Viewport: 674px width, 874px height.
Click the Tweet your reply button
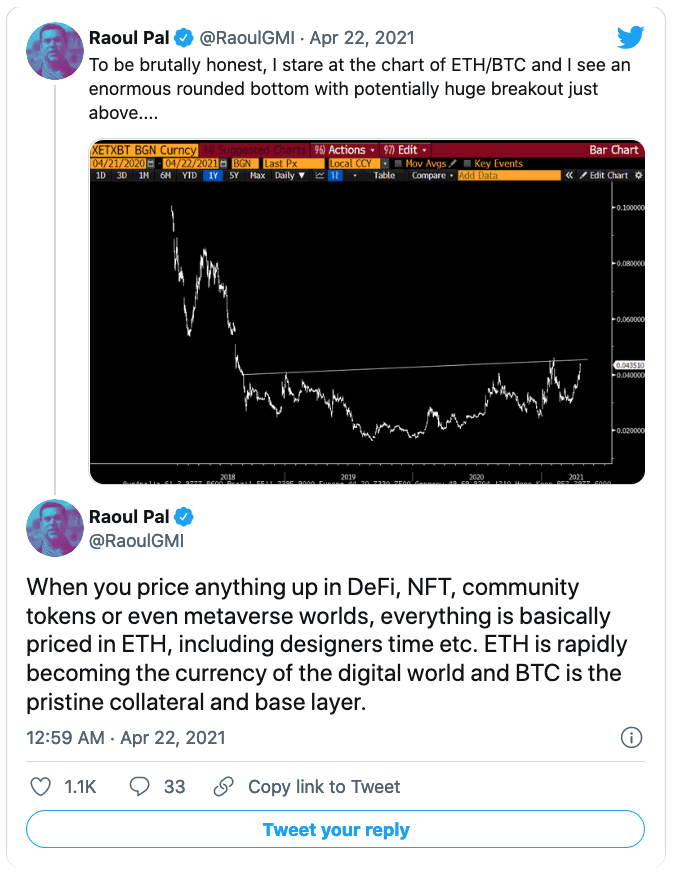[x=336, y=829]
